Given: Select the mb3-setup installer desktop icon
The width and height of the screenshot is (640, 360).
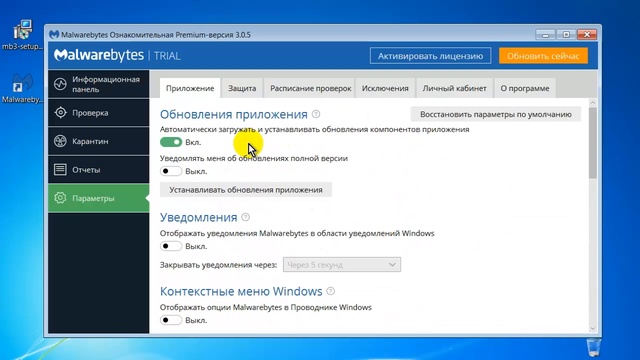Looking at the screenshot, I should click(22, 35).
